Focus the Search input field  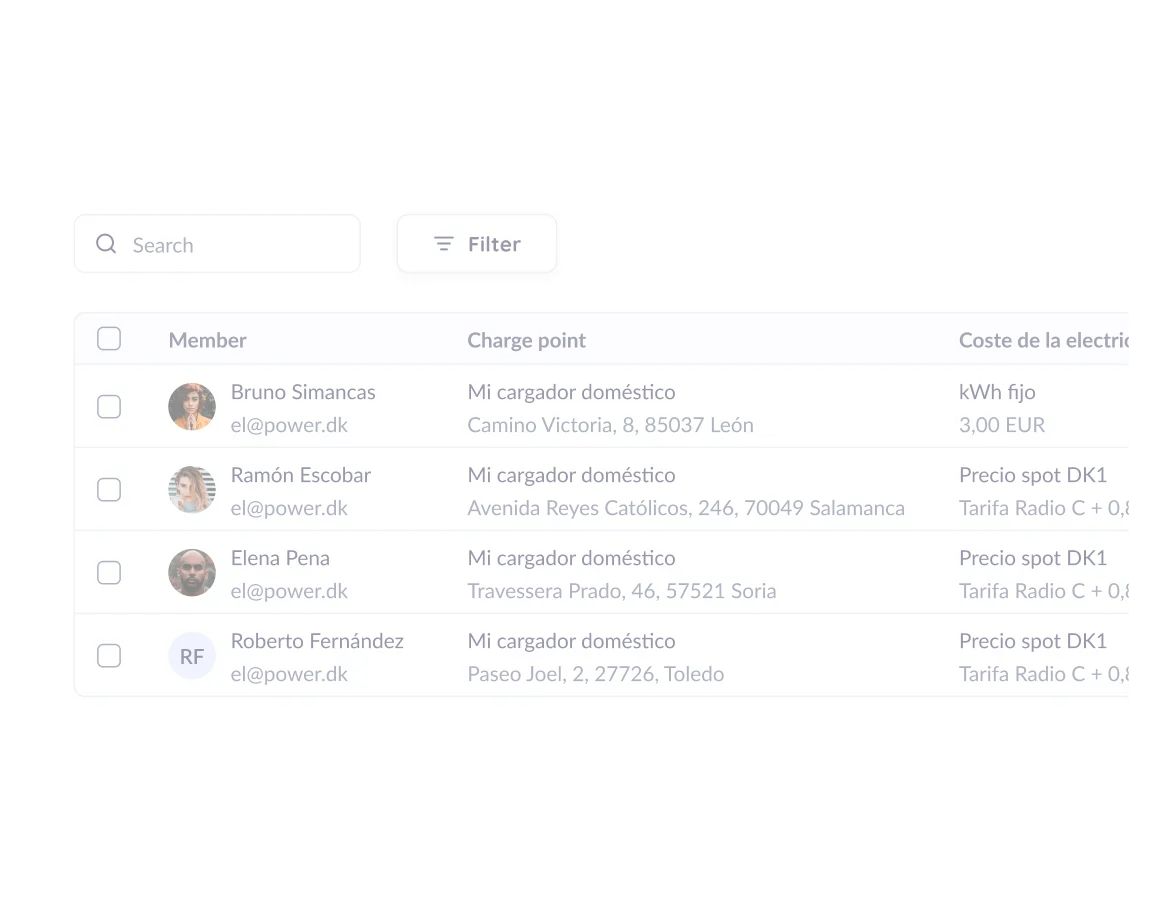217,243
